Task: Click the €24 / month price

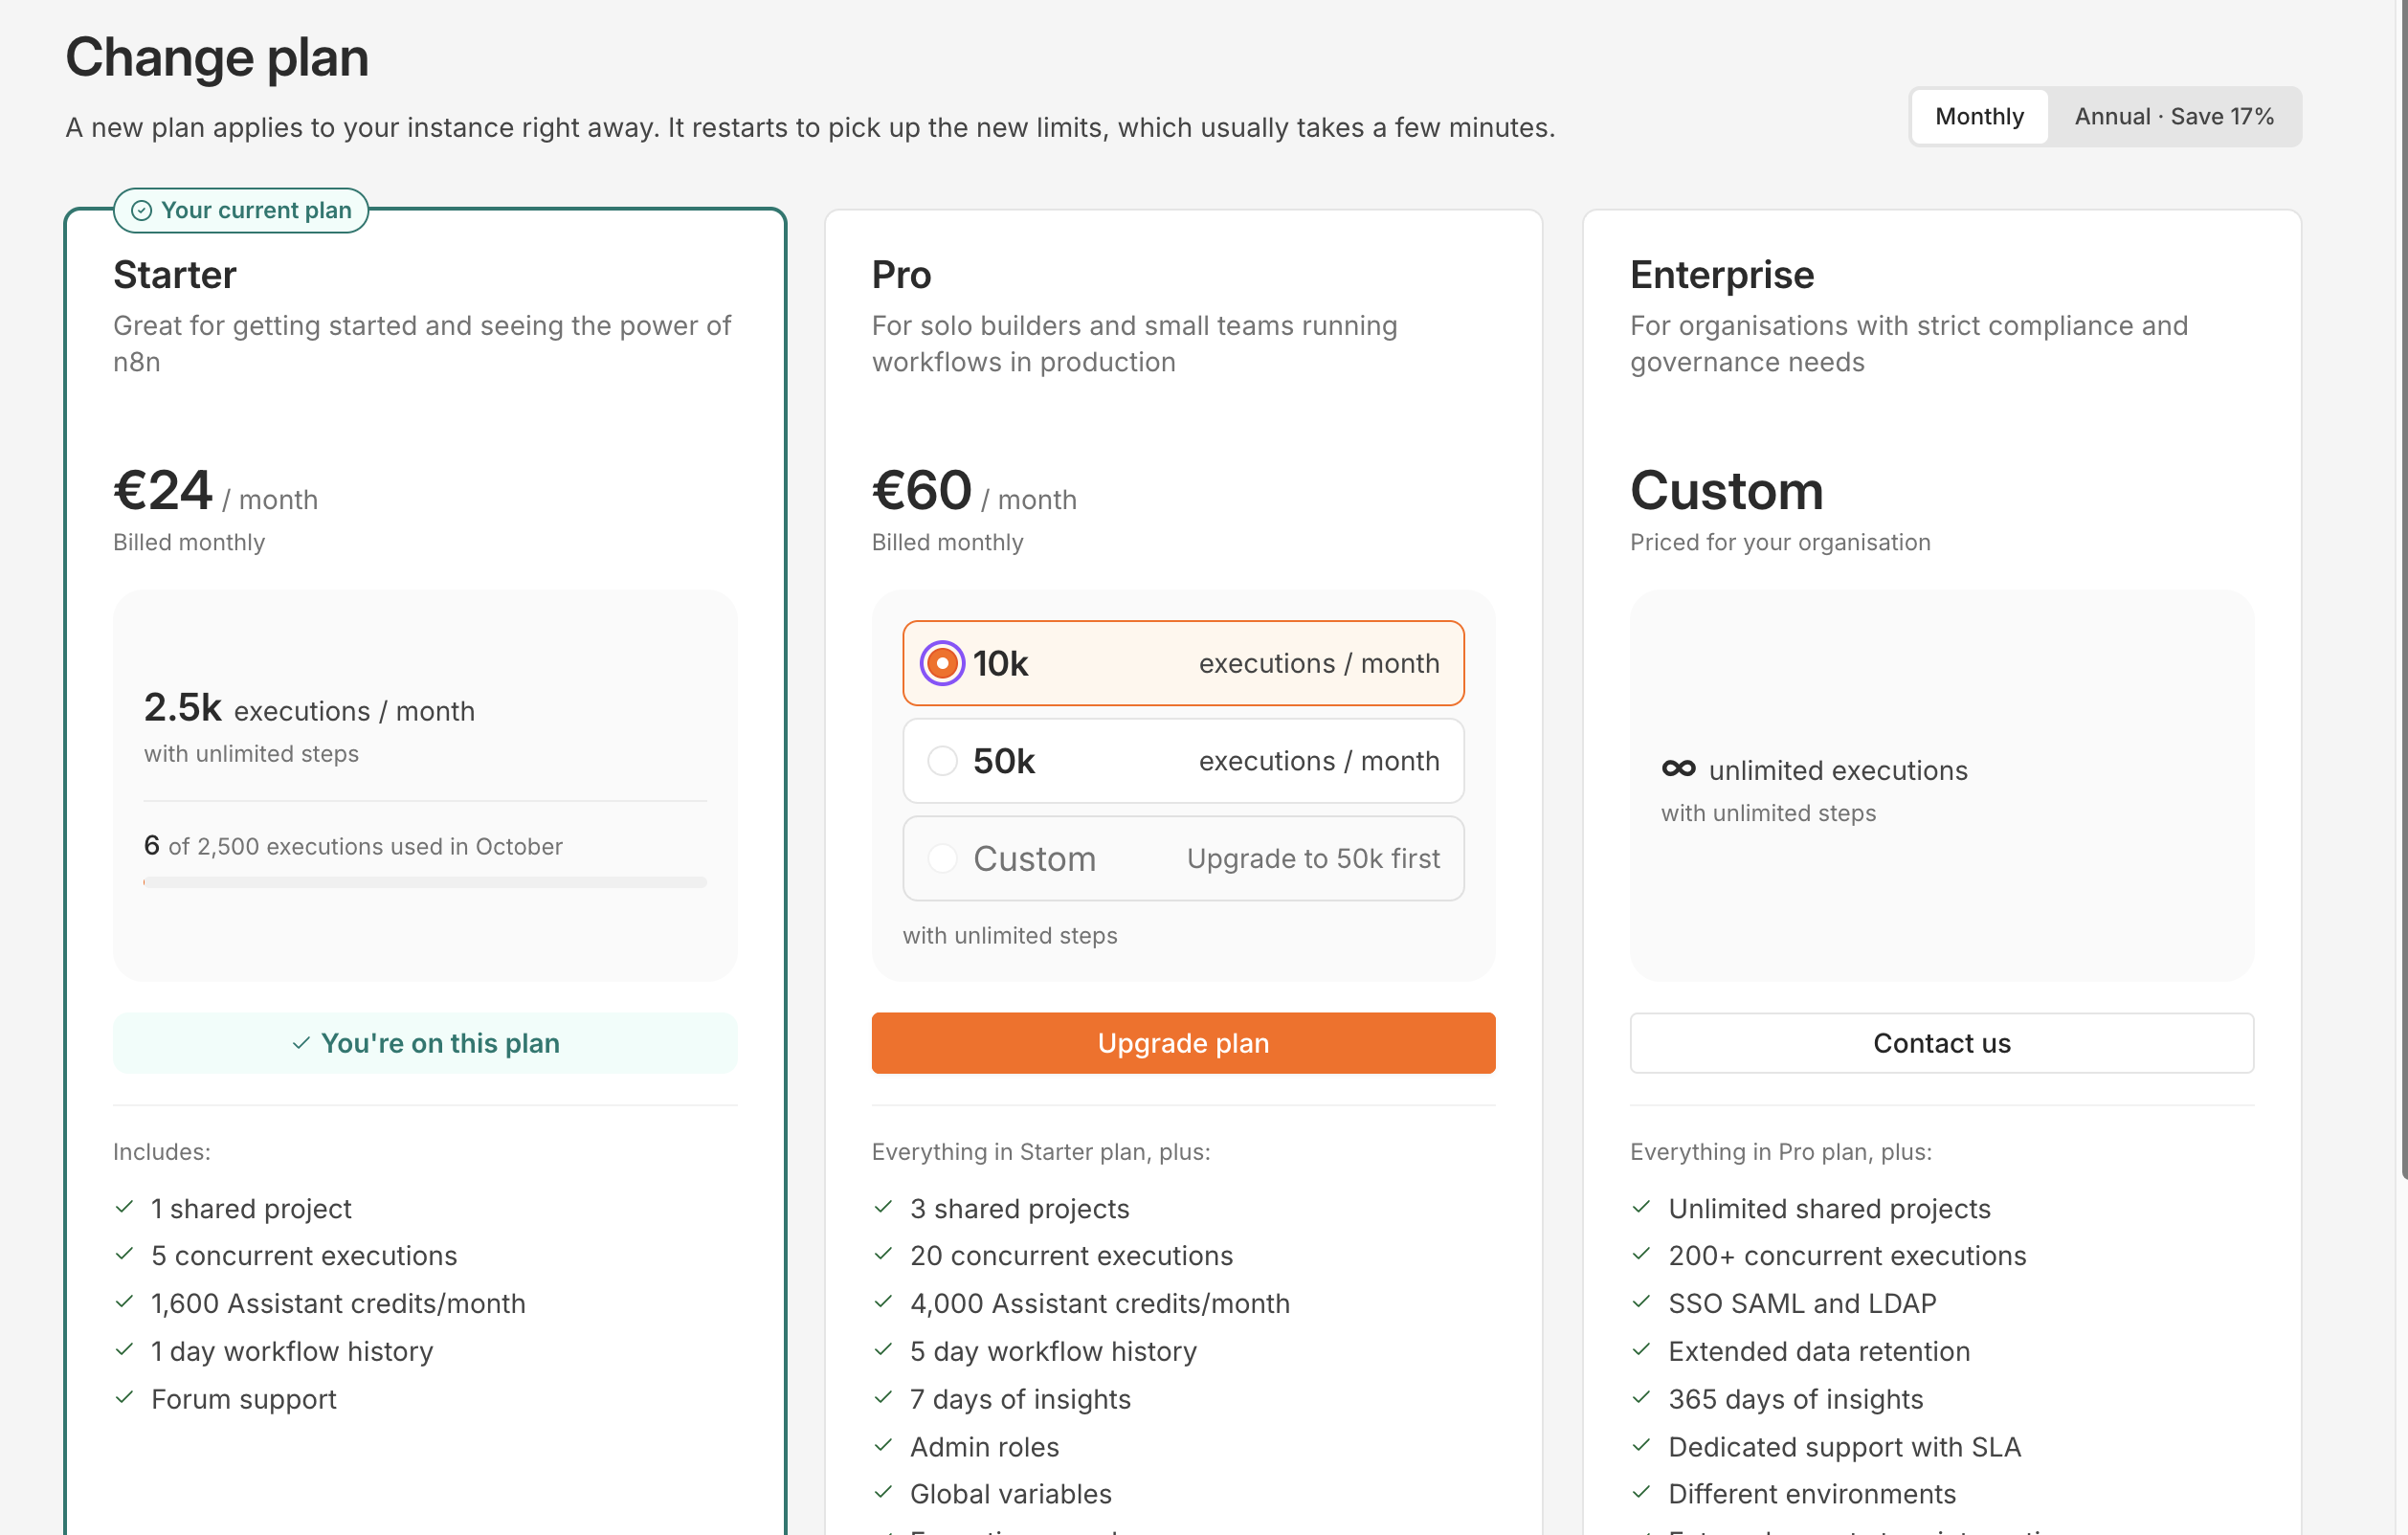Action: click(x=215, y=491)
